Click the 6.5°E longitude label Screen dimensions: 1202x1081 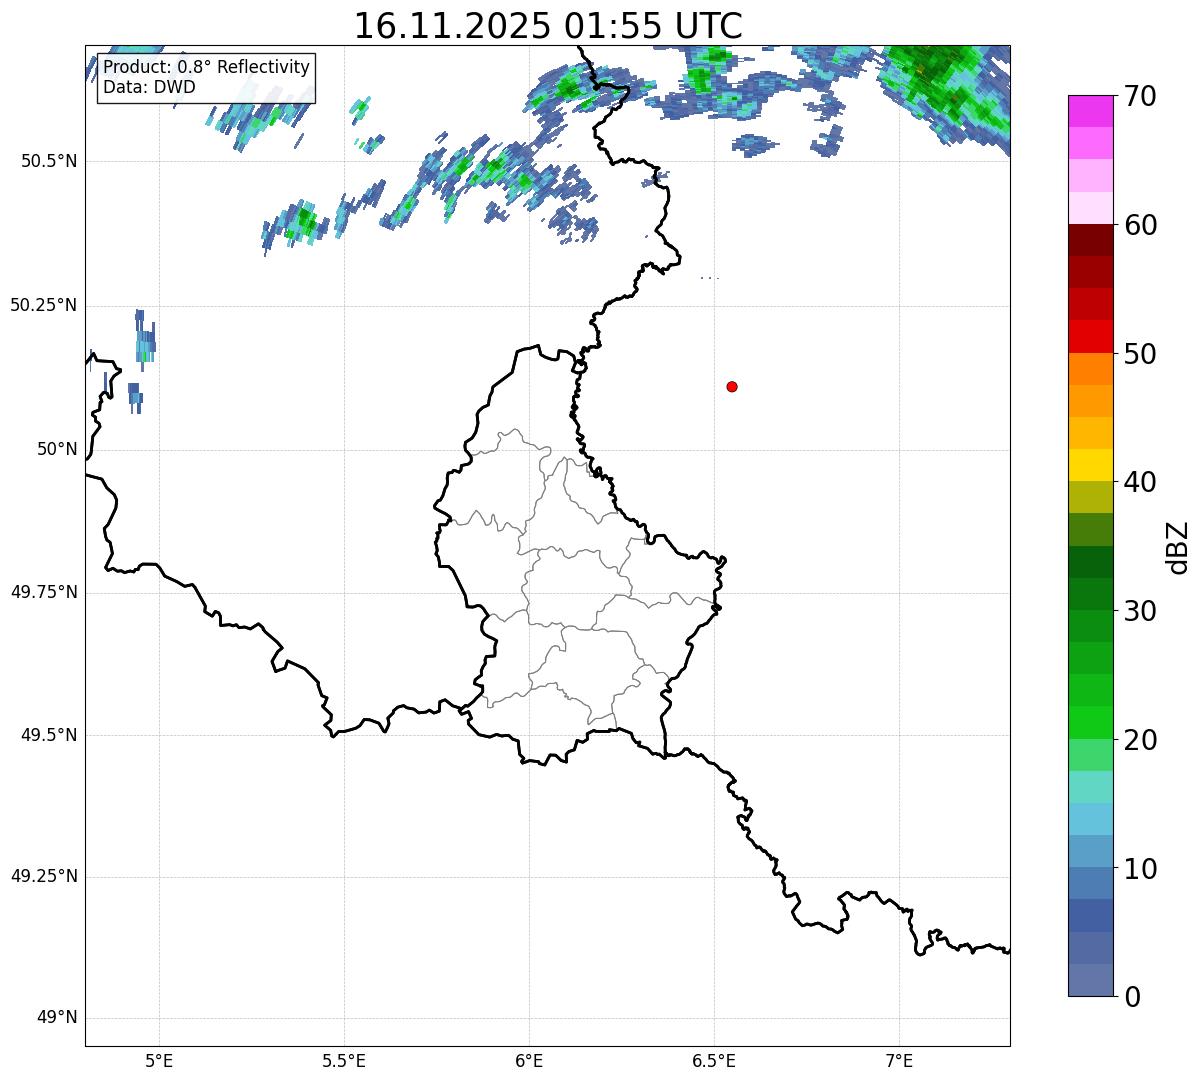[714, 1060]
